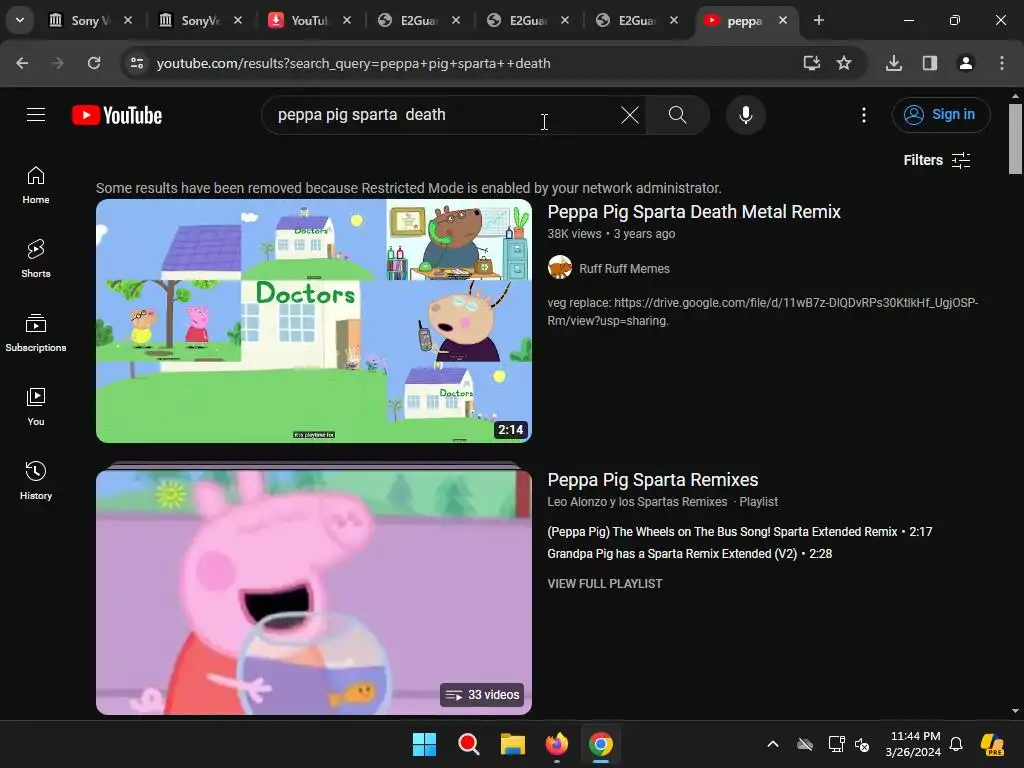Open the You section in the sidebar
The height and width of the screenshot is (768, 1024).
coord(36,407)
